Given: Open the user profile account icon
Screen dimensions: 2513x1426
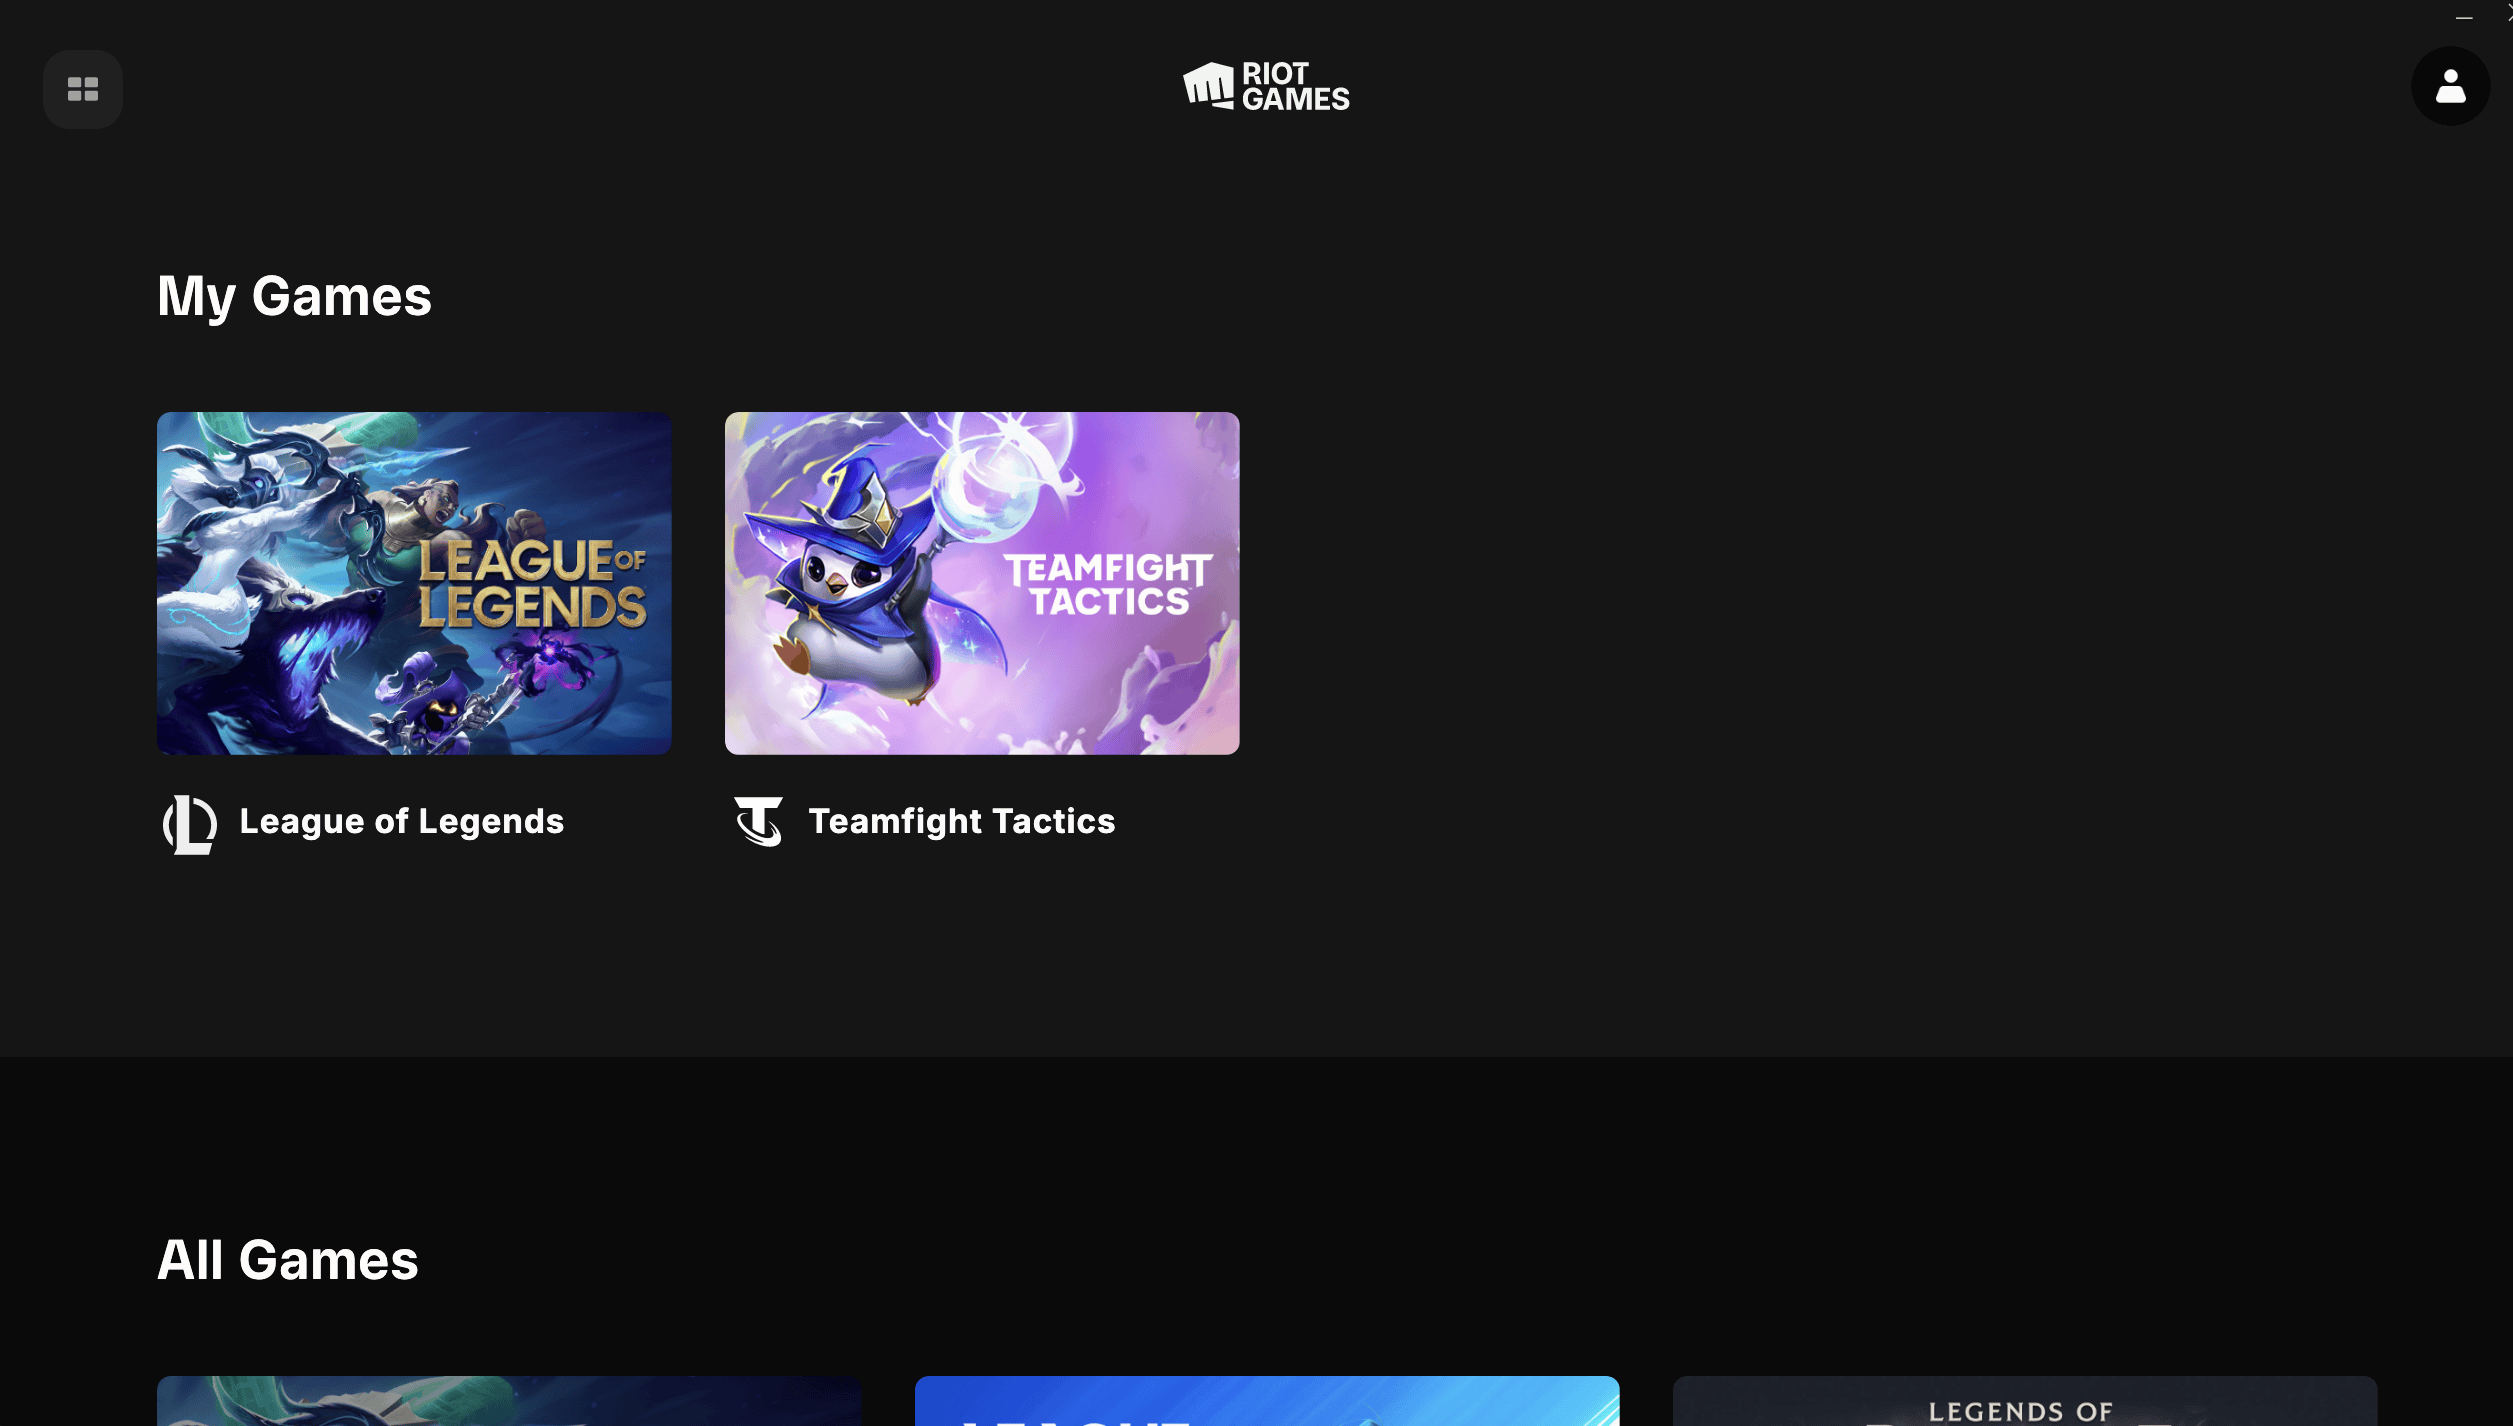Looking at the screenshot, I should coord(2450,86).
